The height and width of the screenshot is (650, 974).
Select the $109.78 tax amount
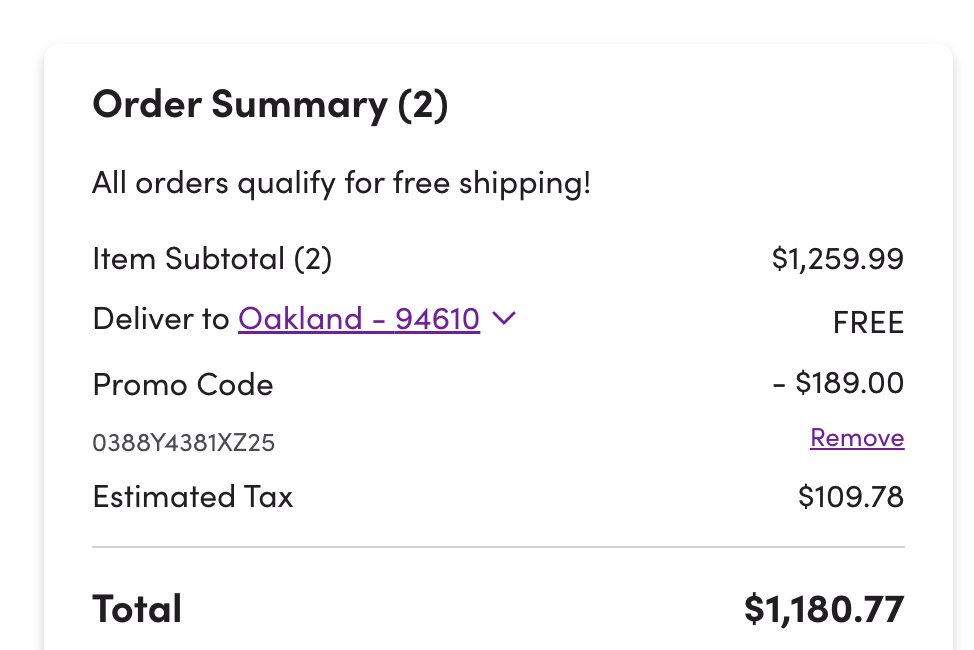[851, 497]
